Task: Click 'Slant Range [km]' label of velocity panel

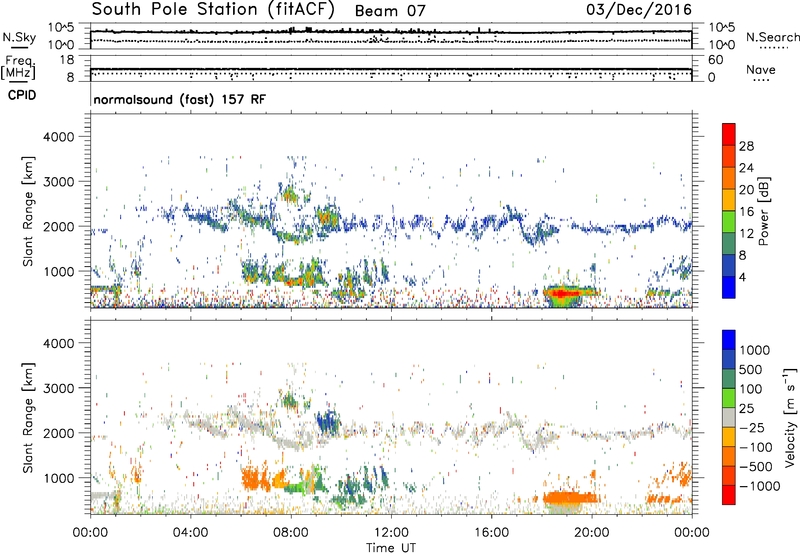Action: point(28,418)
